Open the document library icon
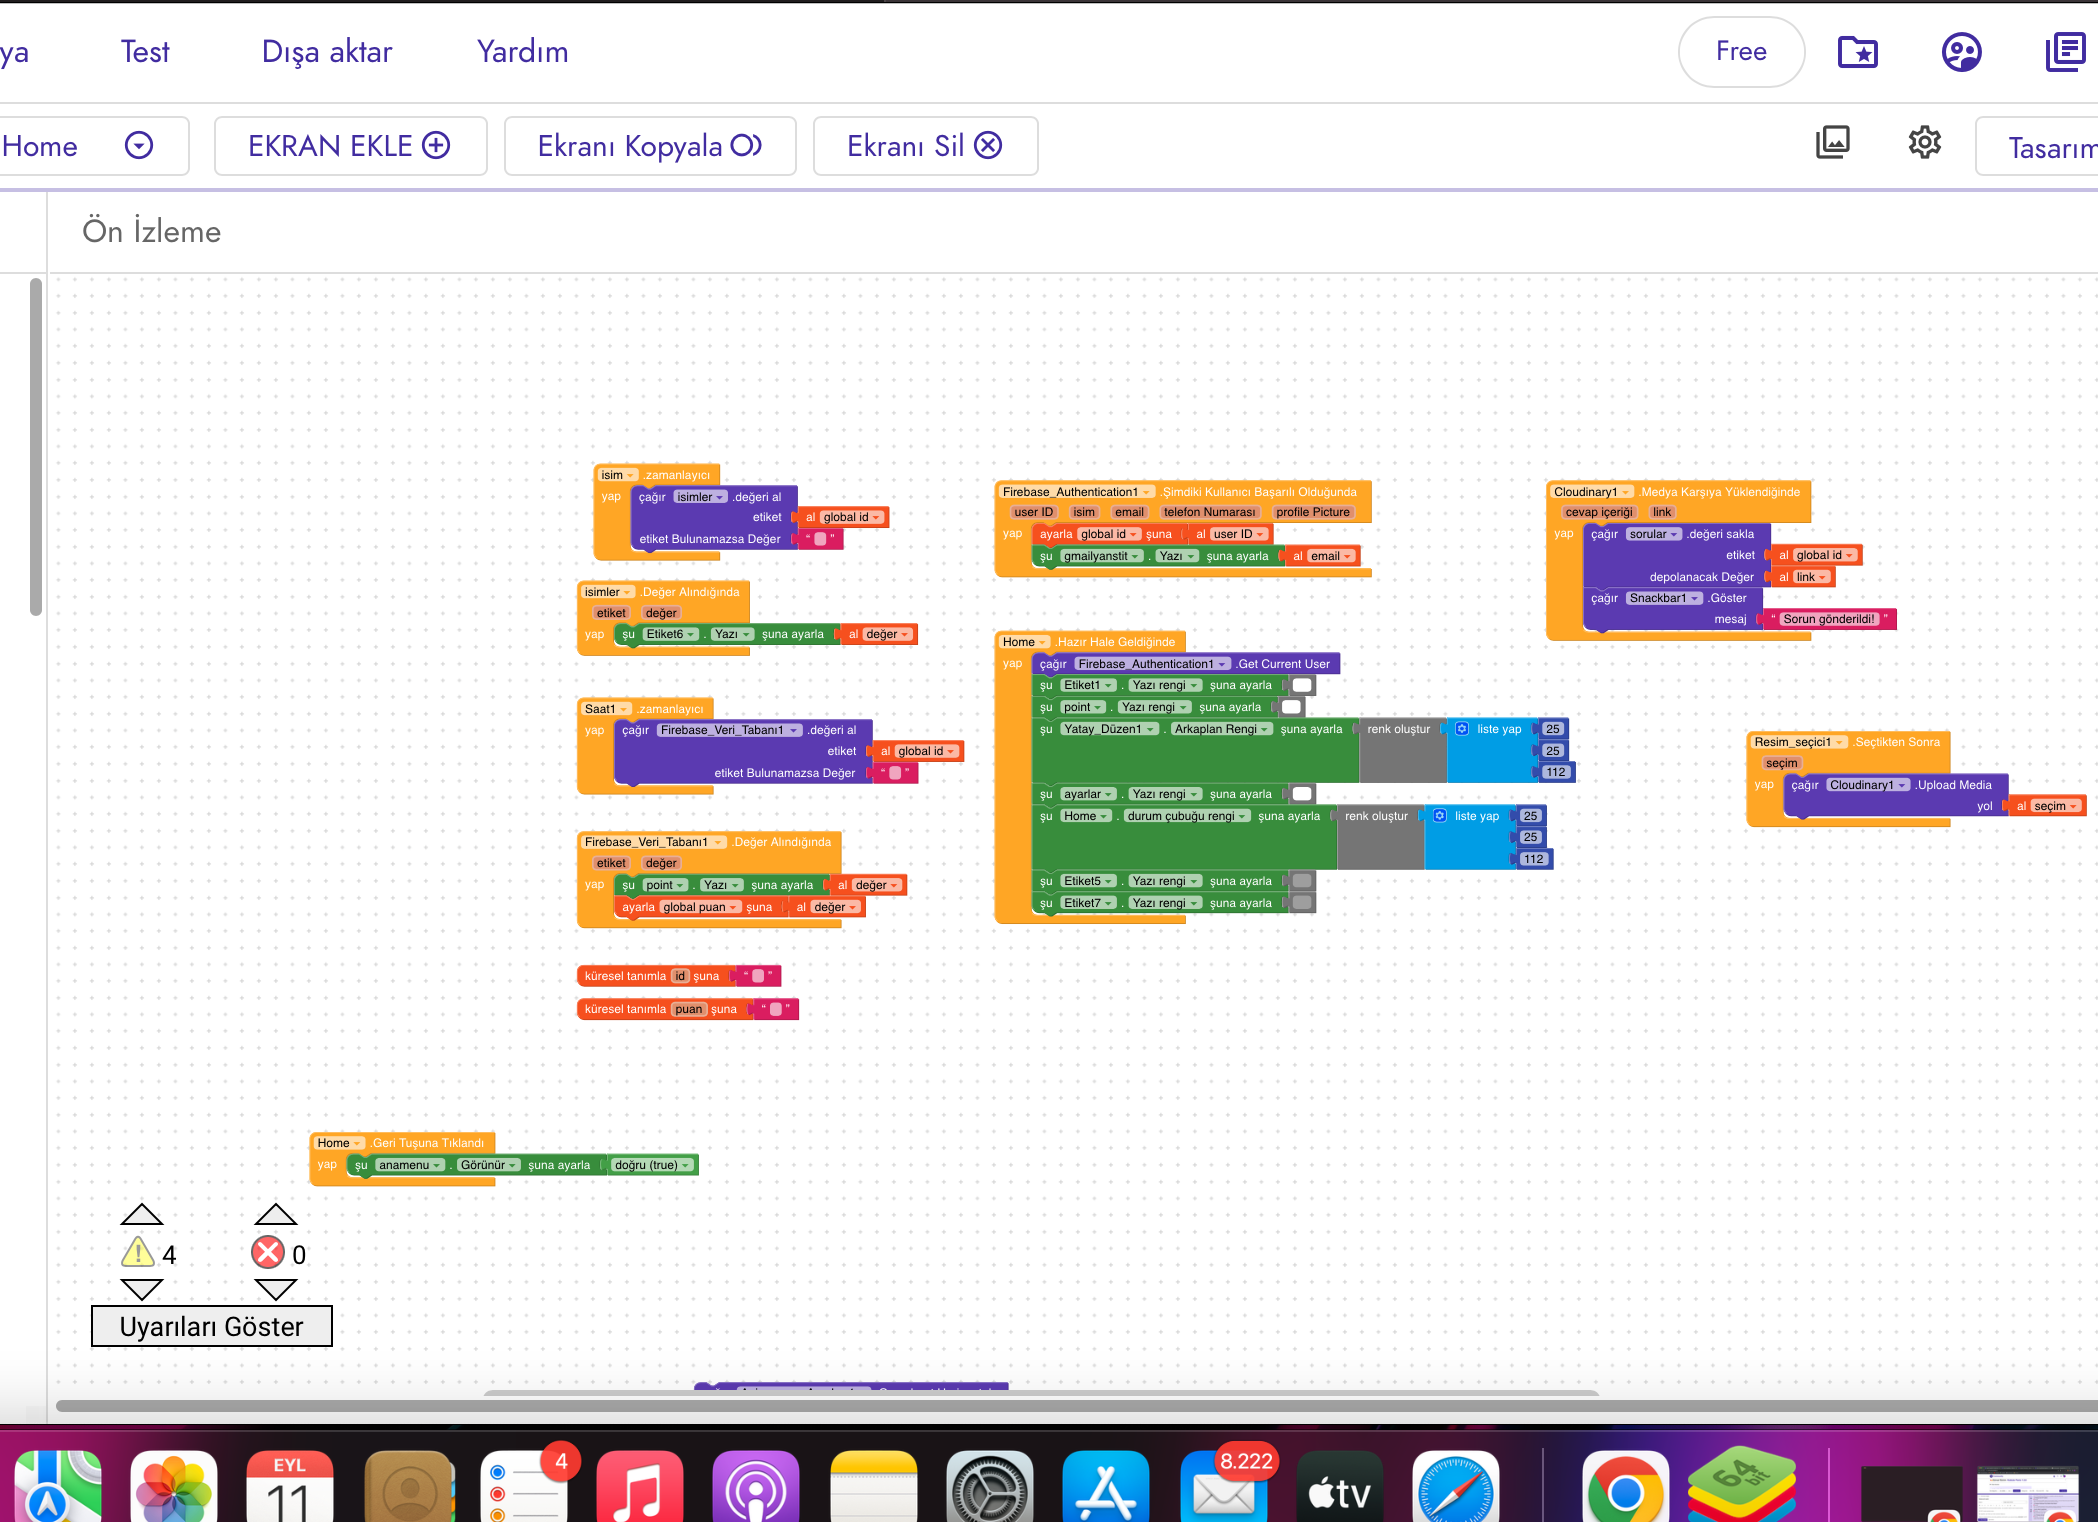This screenshot has height=1522, width=2098. tap(2065, 52)
